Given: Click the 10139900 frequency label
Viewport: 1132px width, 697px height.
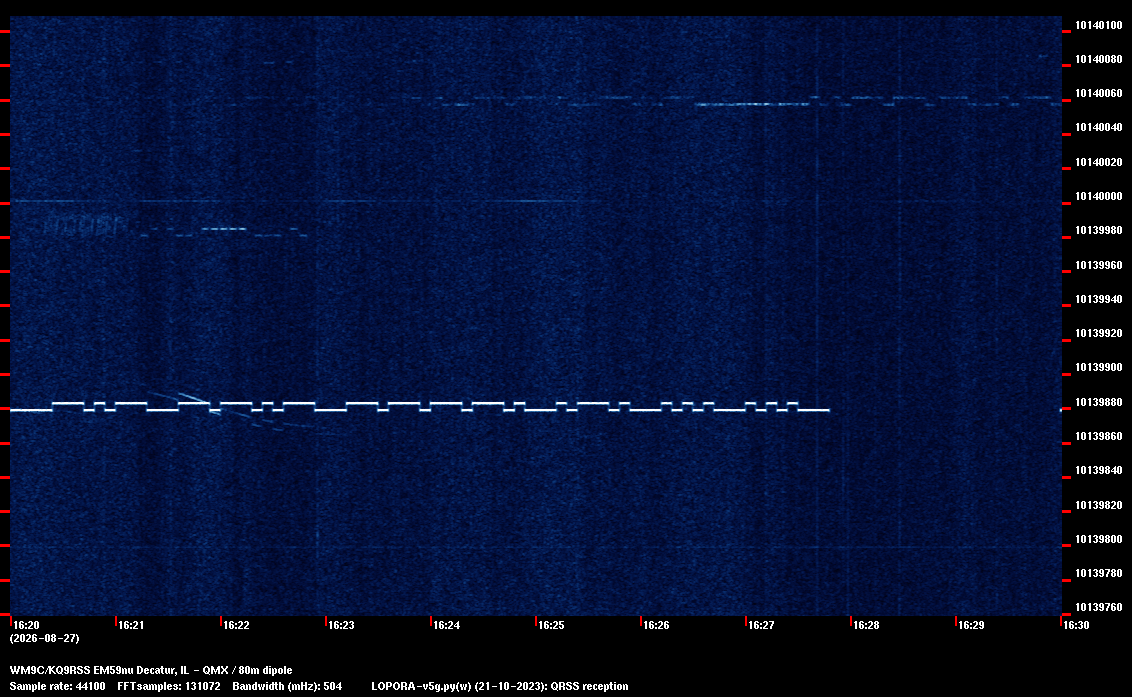Looking at the screenshot, I should [1098, 367].
